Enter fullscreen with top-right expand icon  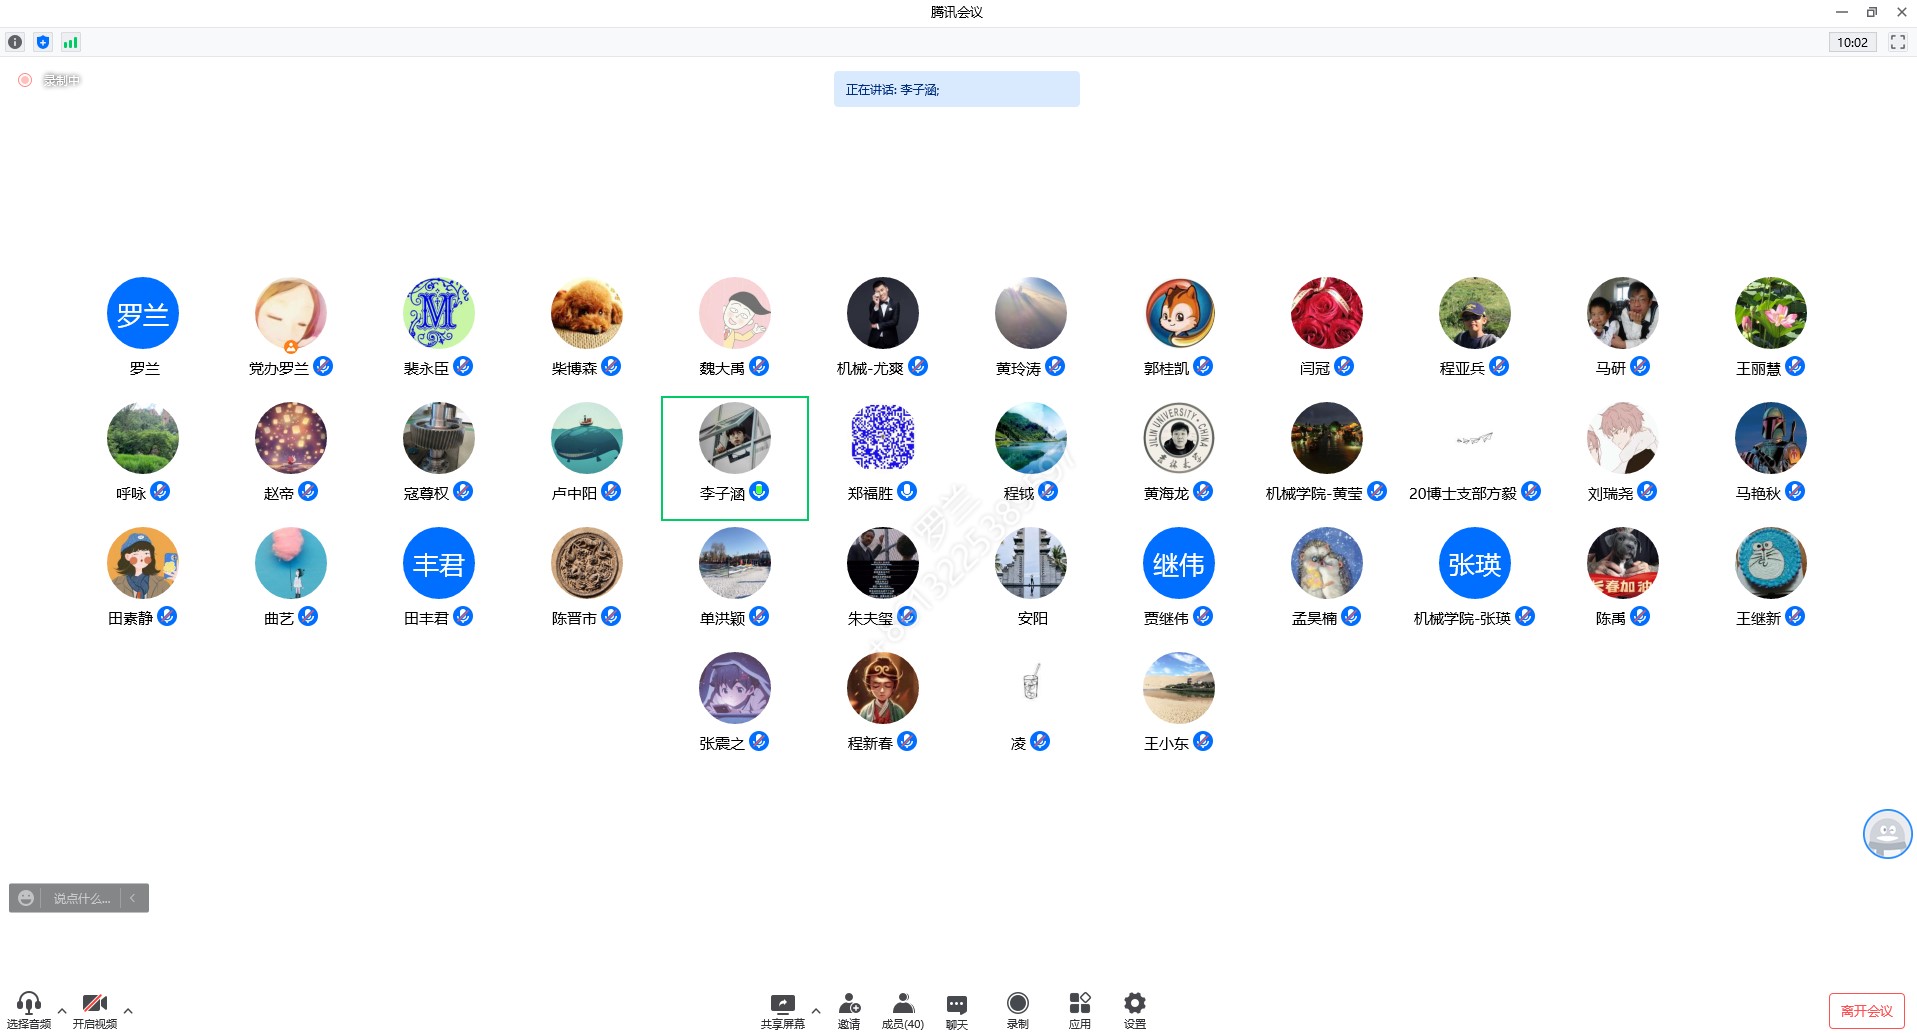click(x=1897, y=42)
